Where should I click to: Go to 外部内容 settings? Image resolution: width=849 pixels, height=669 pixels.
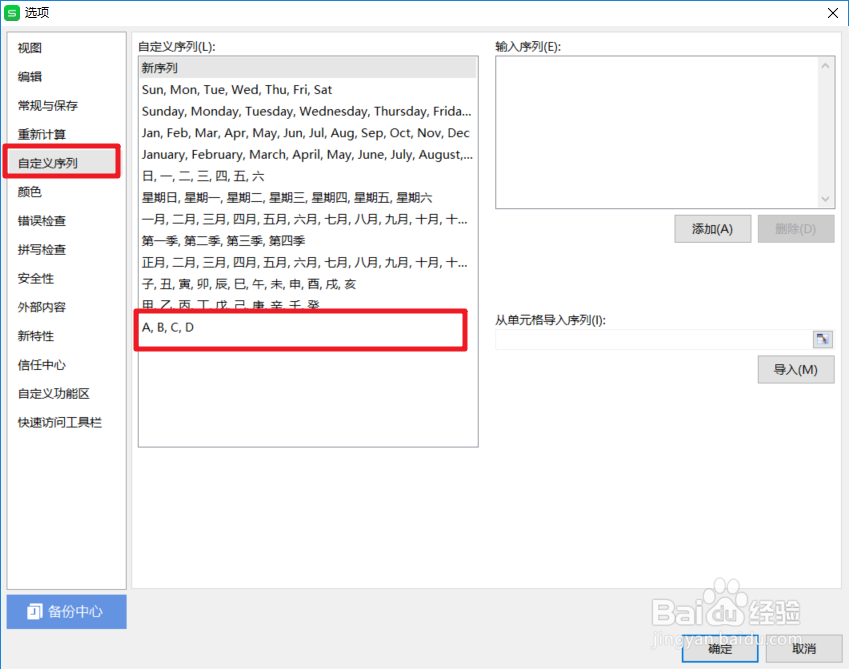[x=42, y=307]
